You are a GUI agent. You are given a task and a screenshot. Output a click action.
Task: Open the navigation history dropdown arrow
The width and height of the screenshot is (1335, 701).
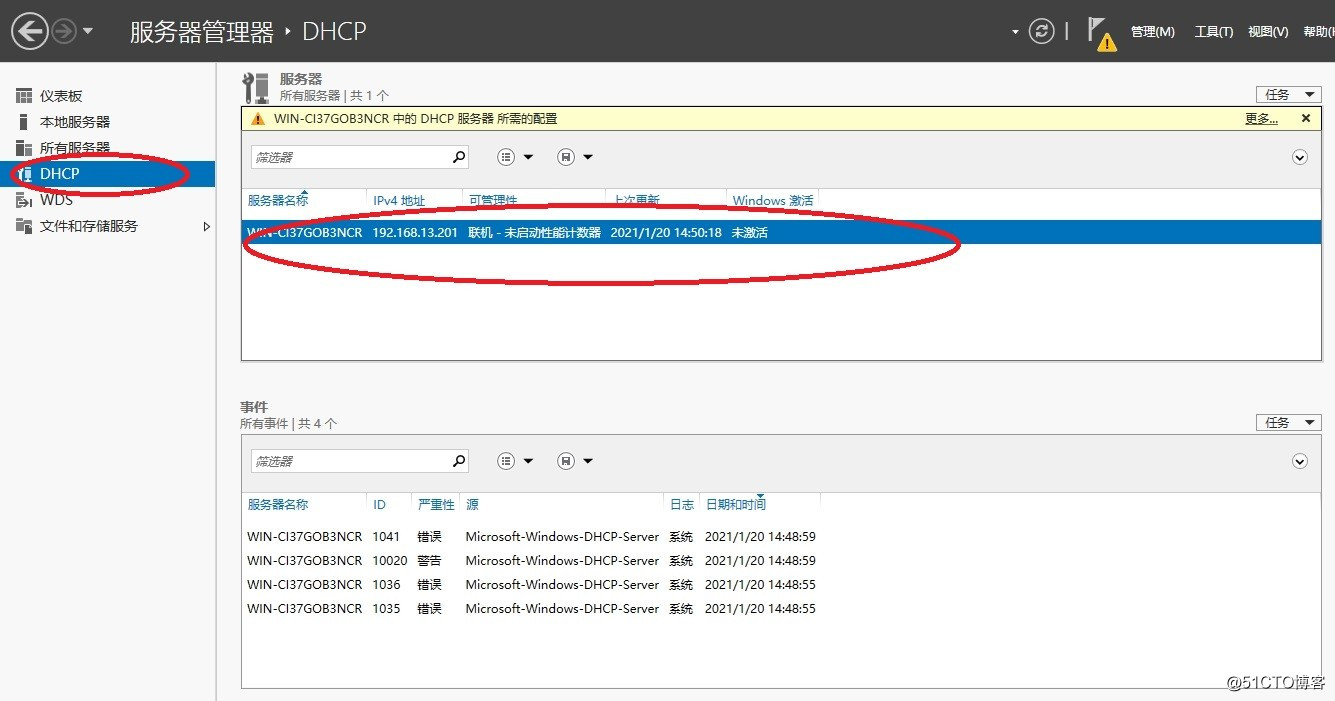click(88, 32)
